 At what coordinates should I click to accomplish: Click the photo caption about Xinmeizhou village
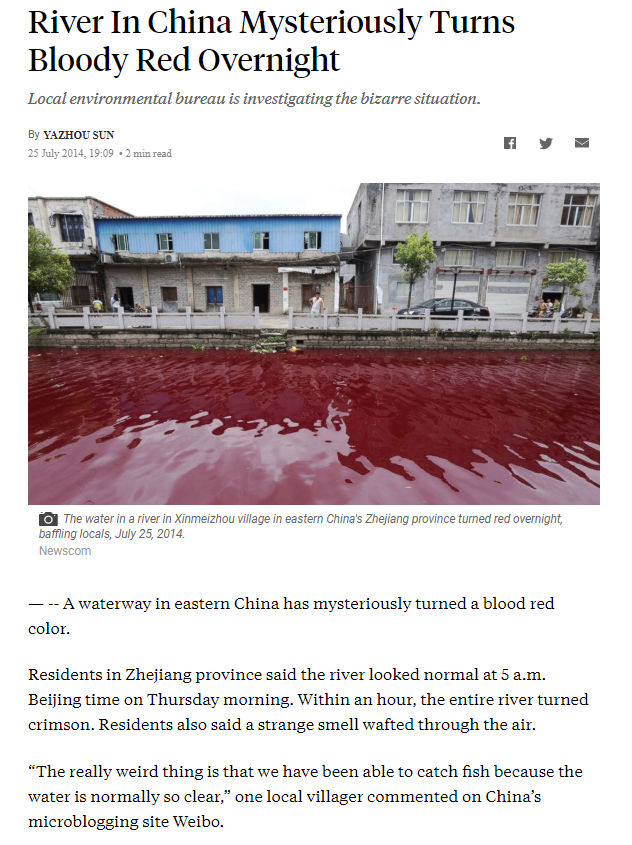[301, 527]
